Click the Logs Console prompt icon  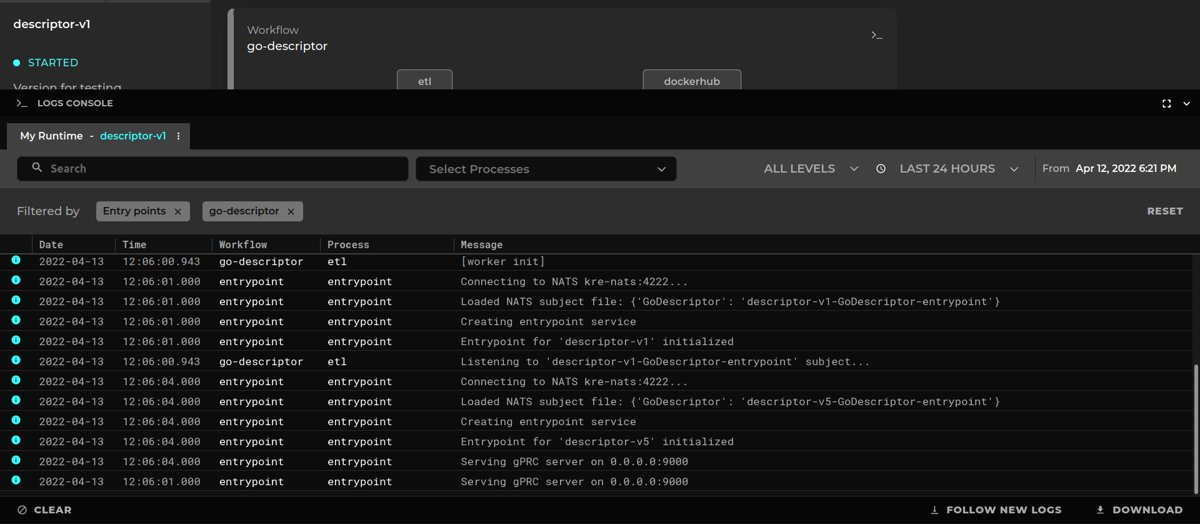22,103
